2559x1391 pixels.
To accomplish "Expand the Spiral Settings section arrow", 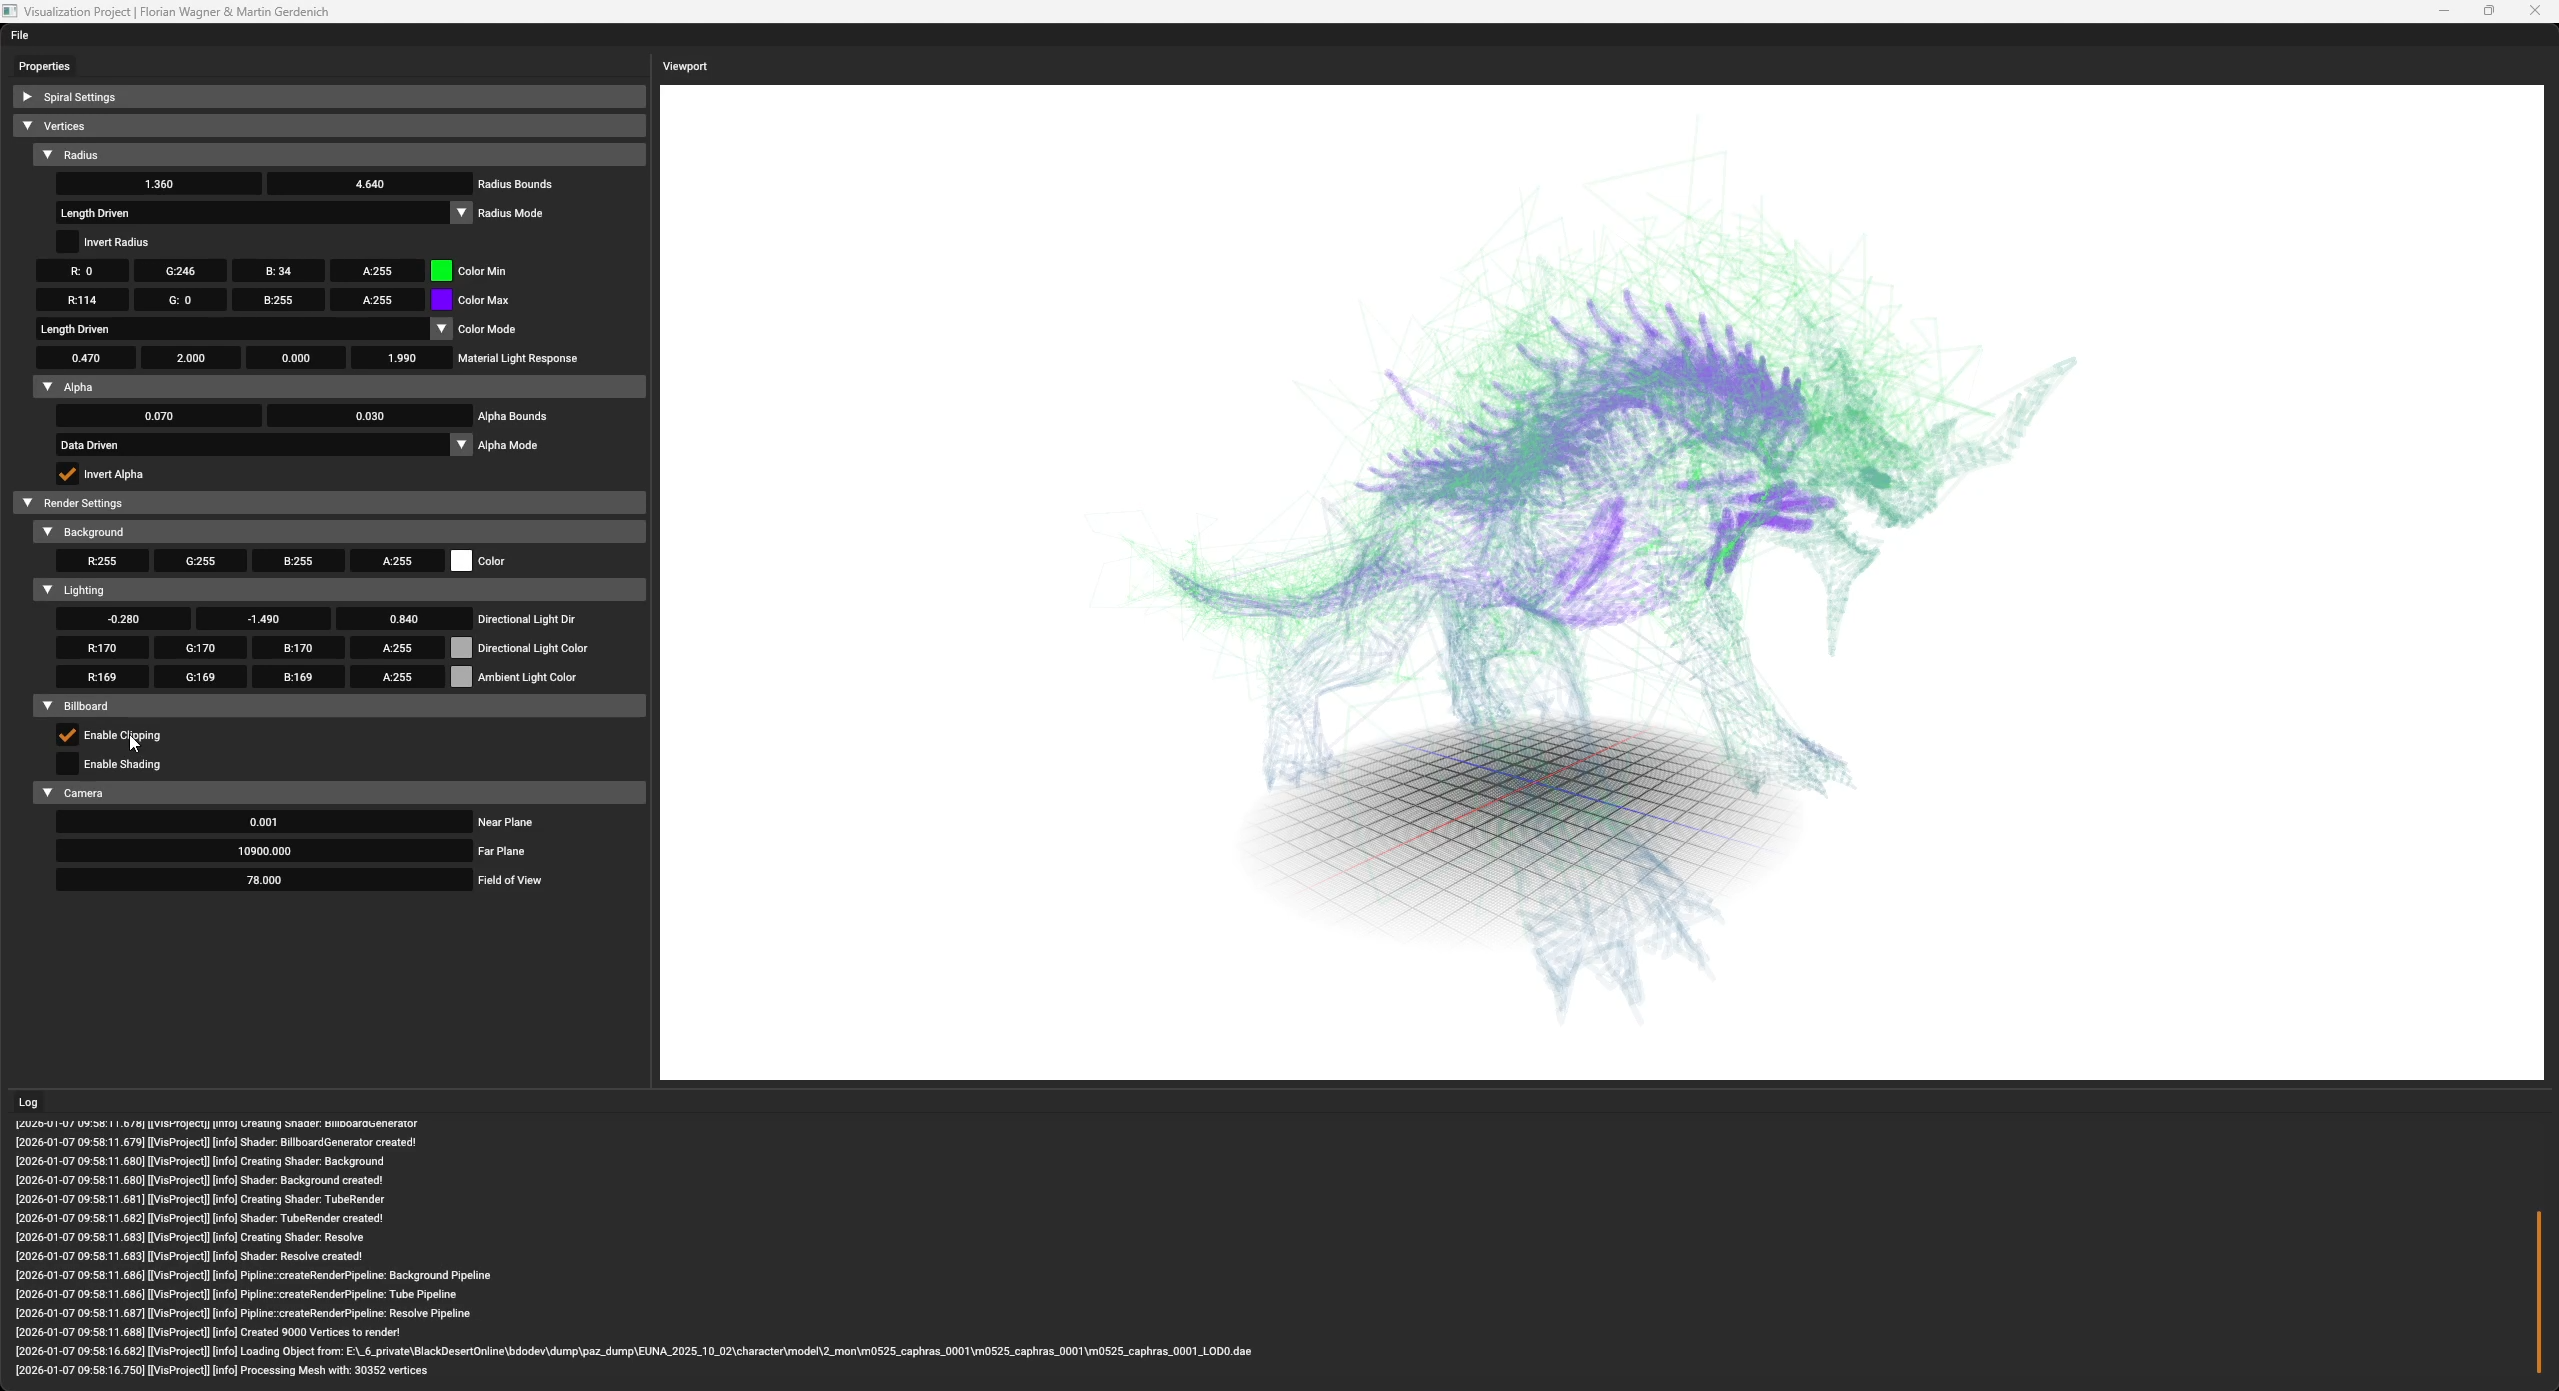I will (27, 97).
